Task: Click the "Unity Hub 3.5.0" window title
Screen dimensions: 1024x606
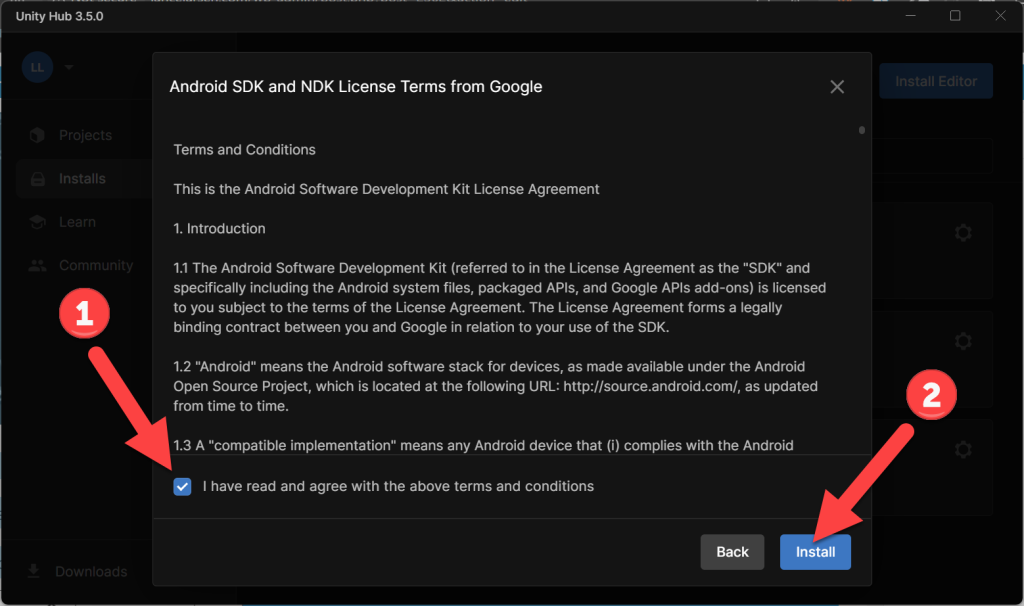Action: point(59,16)
